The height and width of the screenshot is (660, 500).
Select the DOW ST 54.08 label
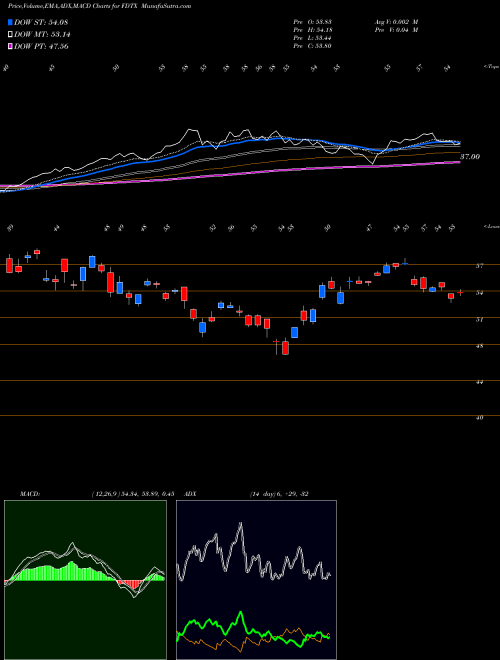coord(41,22)
